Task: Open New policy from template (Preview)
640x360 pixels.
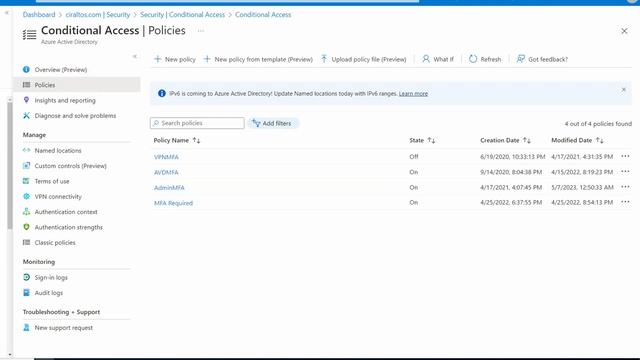Action: (x=258, y=59)
